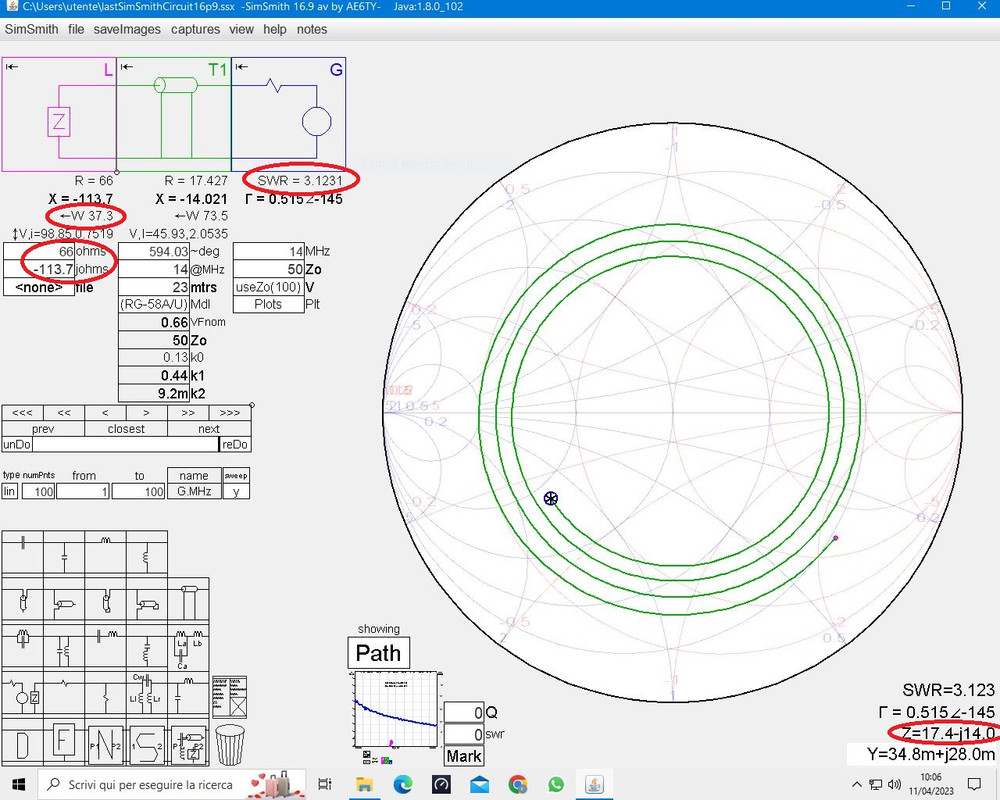1000x800 pixels.
Task: Click the reDo button
Action: 235,445
